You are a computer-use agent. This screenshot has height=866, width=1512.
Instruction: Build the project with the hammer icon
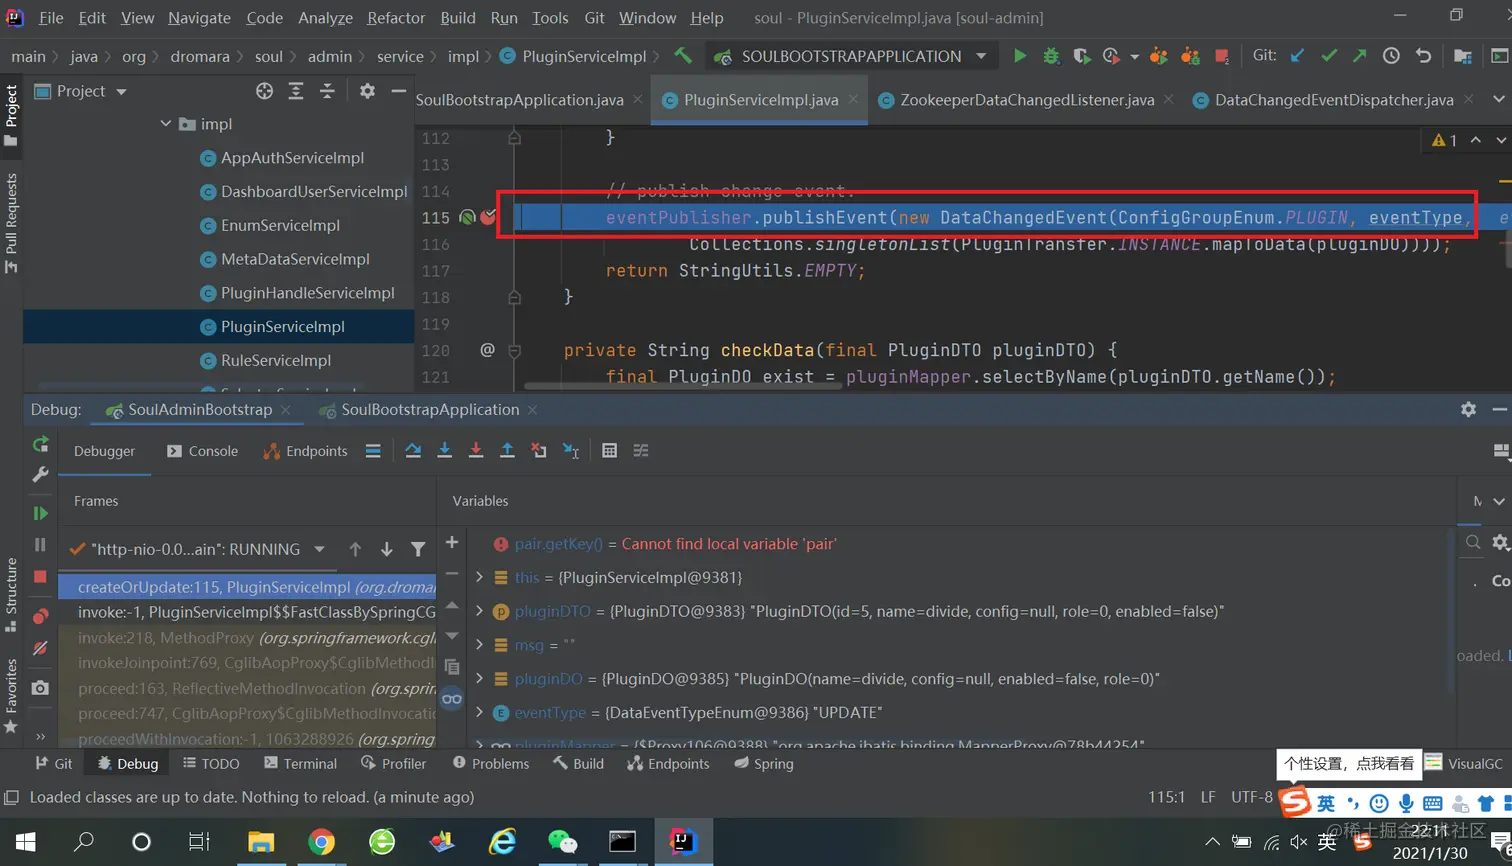pos(683,56)
